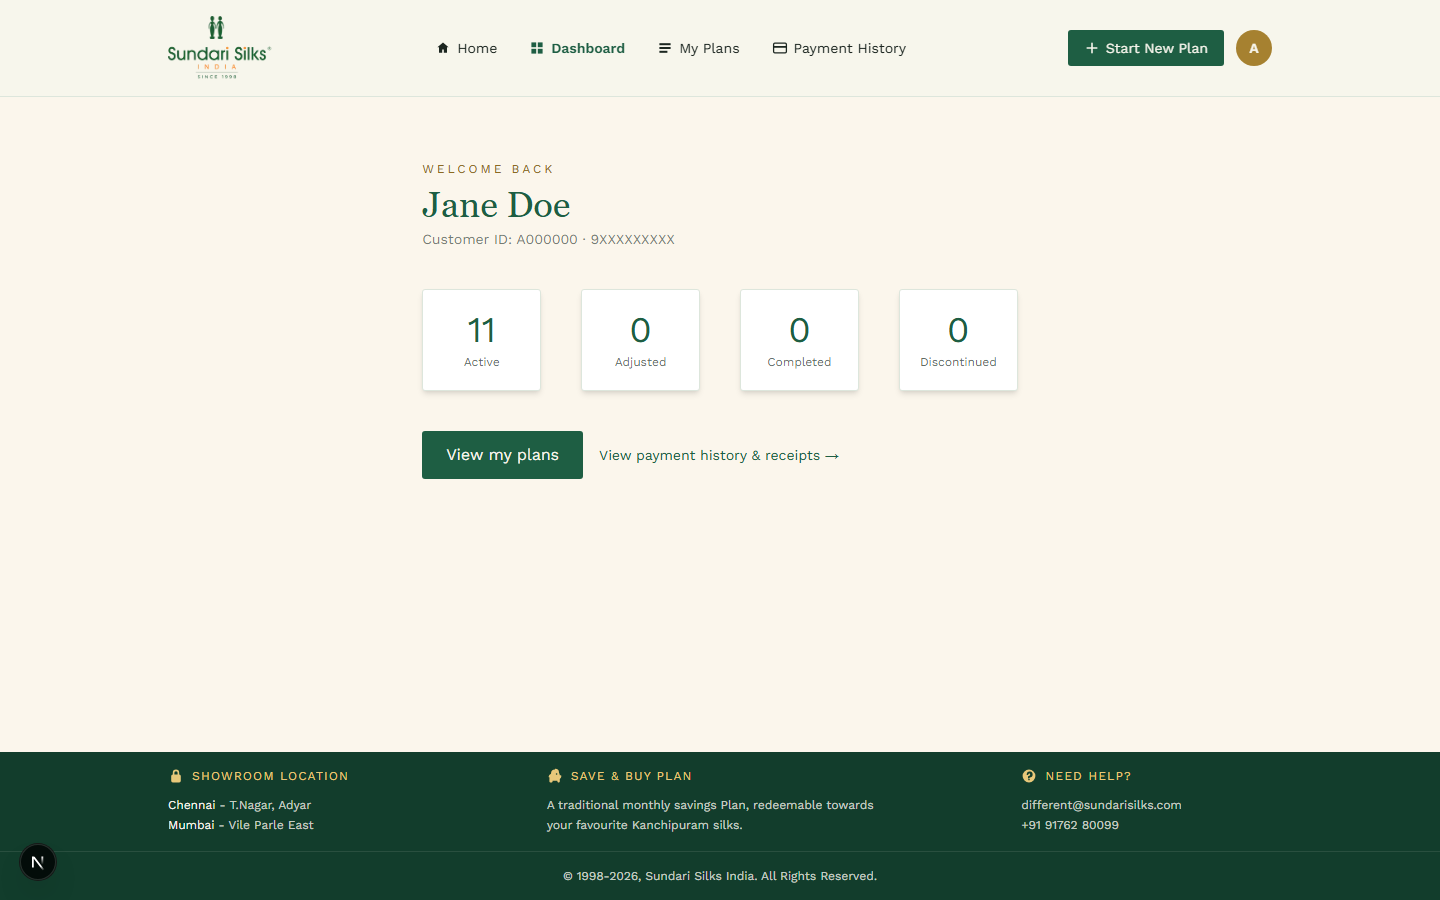Image resolution: width=1440 pixels, height=900 pixels.
Task: Go to the Home menu item
Action: point(467,48)
